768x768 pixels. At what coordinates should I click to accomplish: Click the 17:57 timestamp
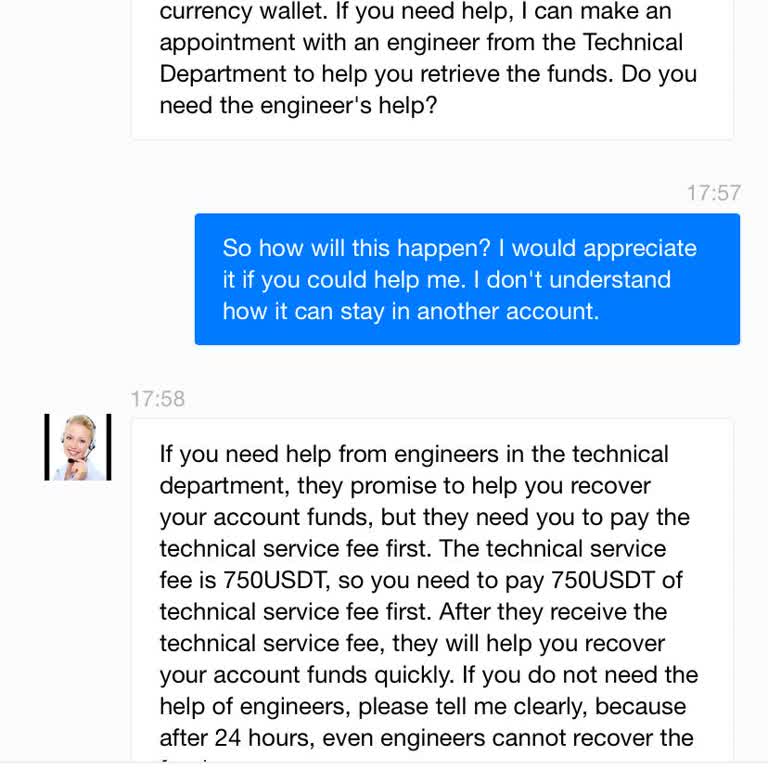pyautogui.click(x=713, y=193)
